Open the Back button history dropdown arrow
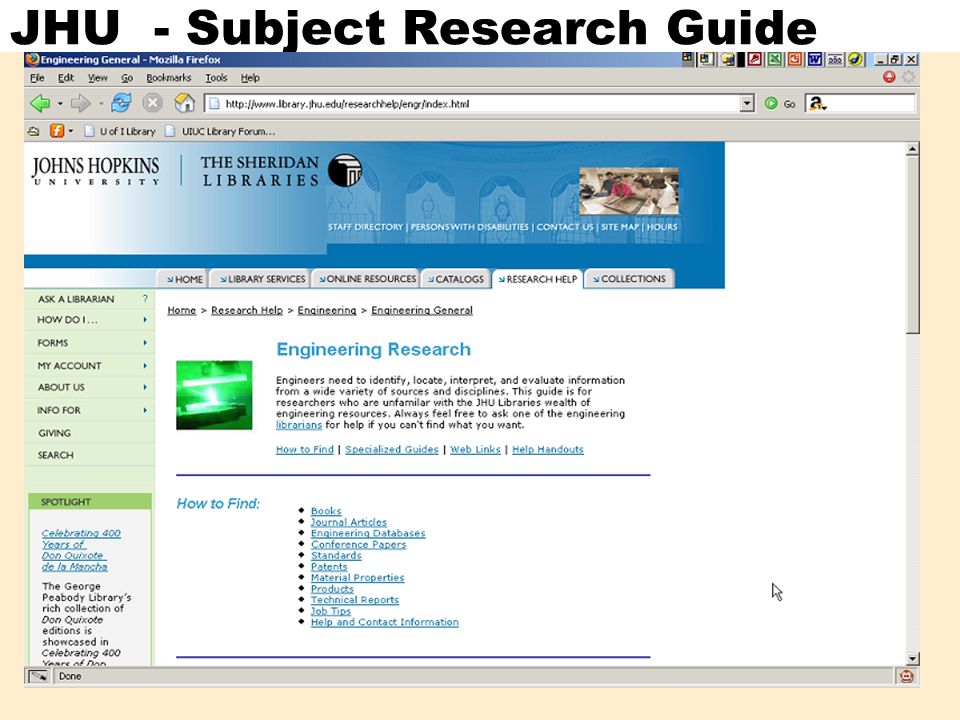 pyautogui.click(x=60, y=103)
